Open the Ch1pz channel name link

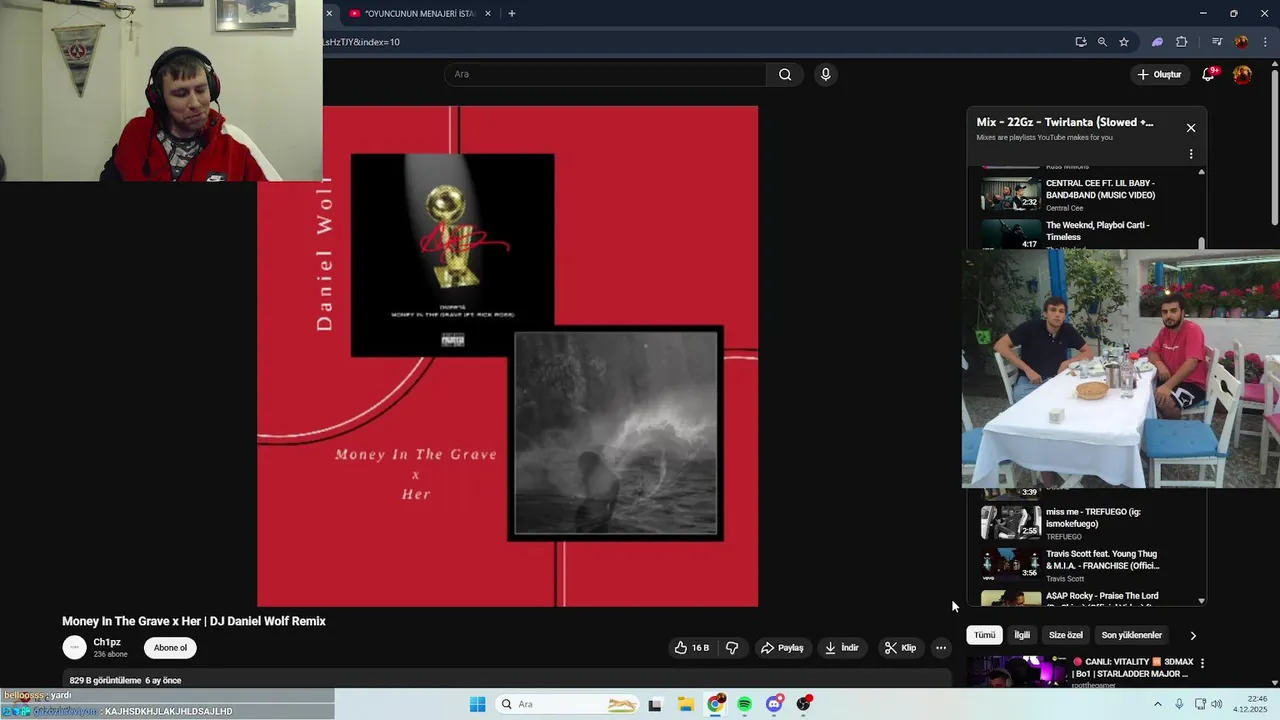point(107,642)
